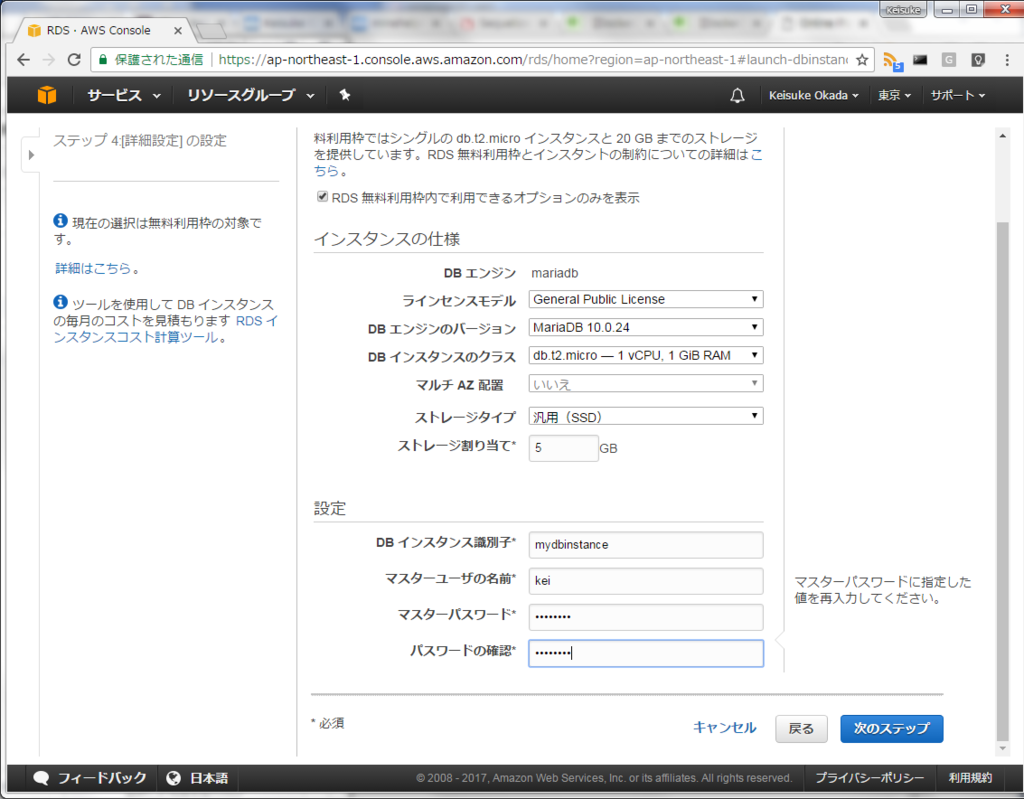1024x799 pixels.
Task: Click 戻る button
Action: pos(801,728)
